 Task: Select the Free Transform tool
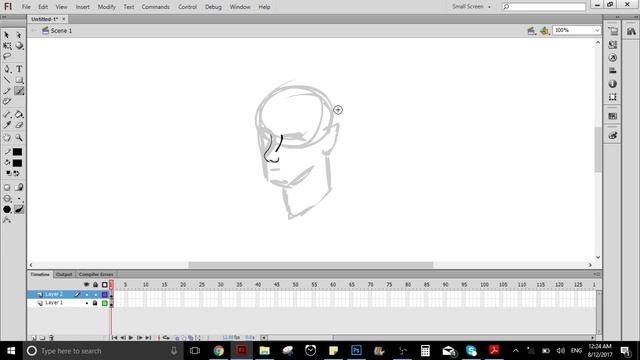[7, 46]
